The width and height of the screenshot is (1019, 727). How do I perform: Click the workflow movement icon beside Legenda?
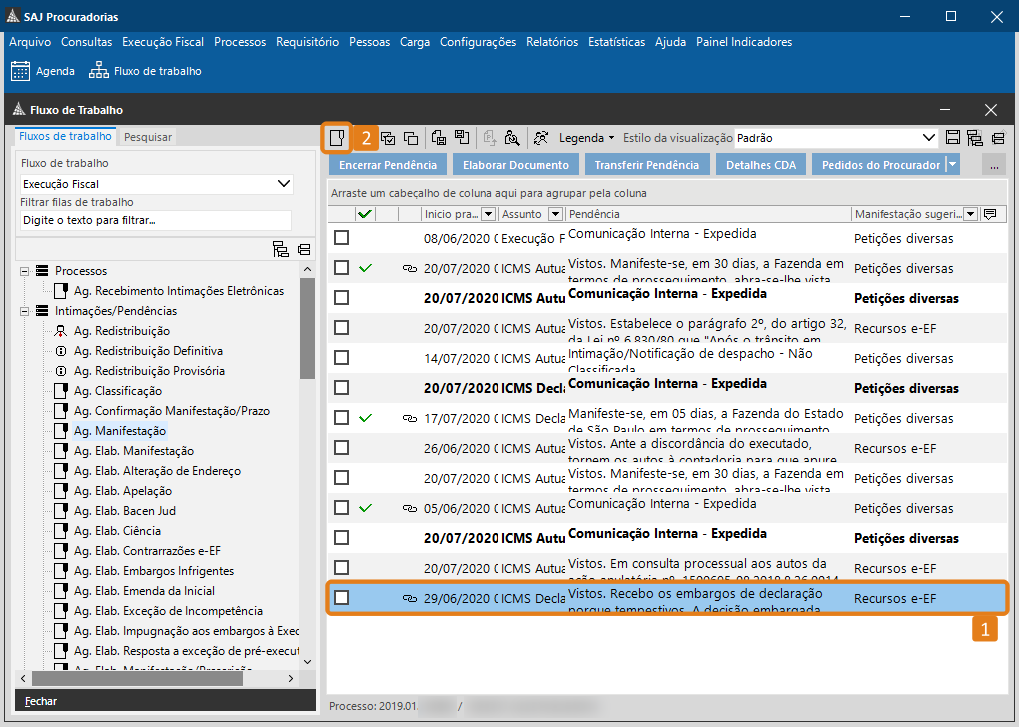(x=541, y=137)
